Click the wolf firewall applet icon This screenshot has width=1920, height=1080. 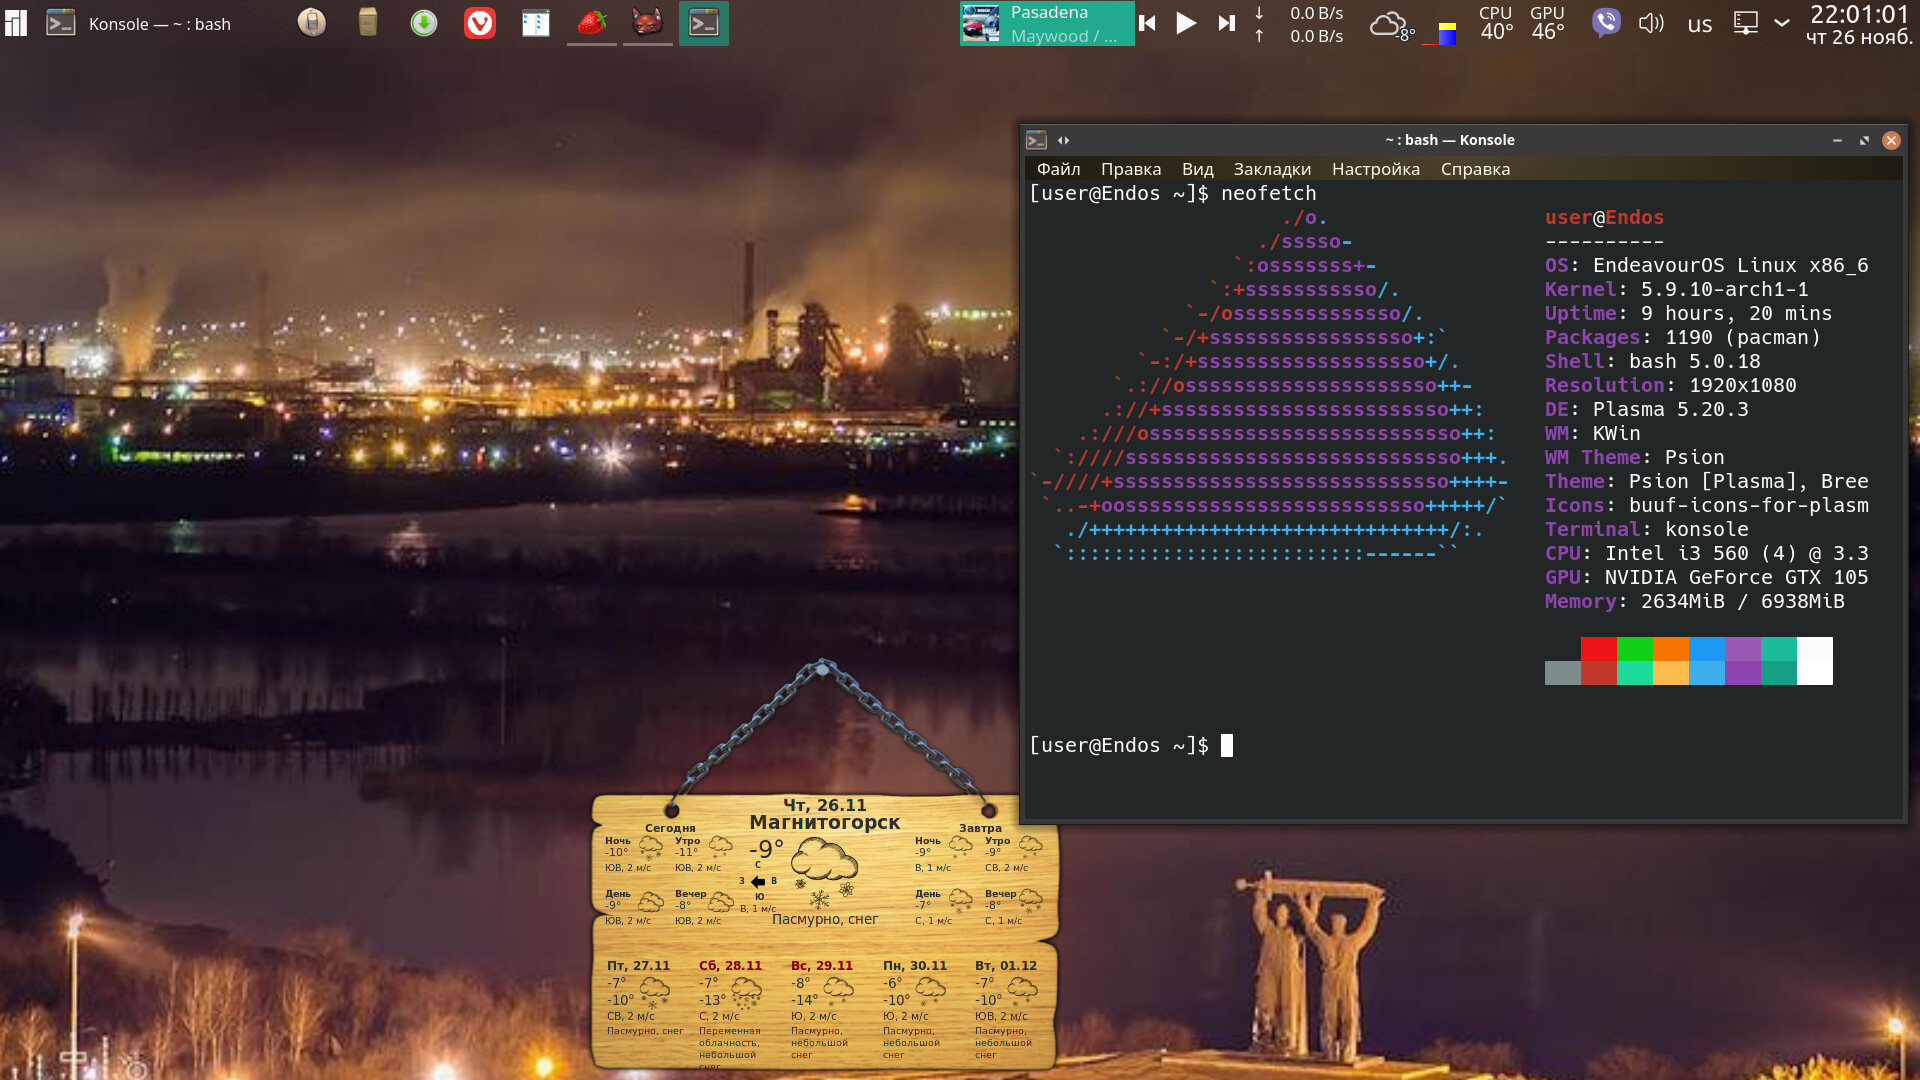(x=647, y=23)
